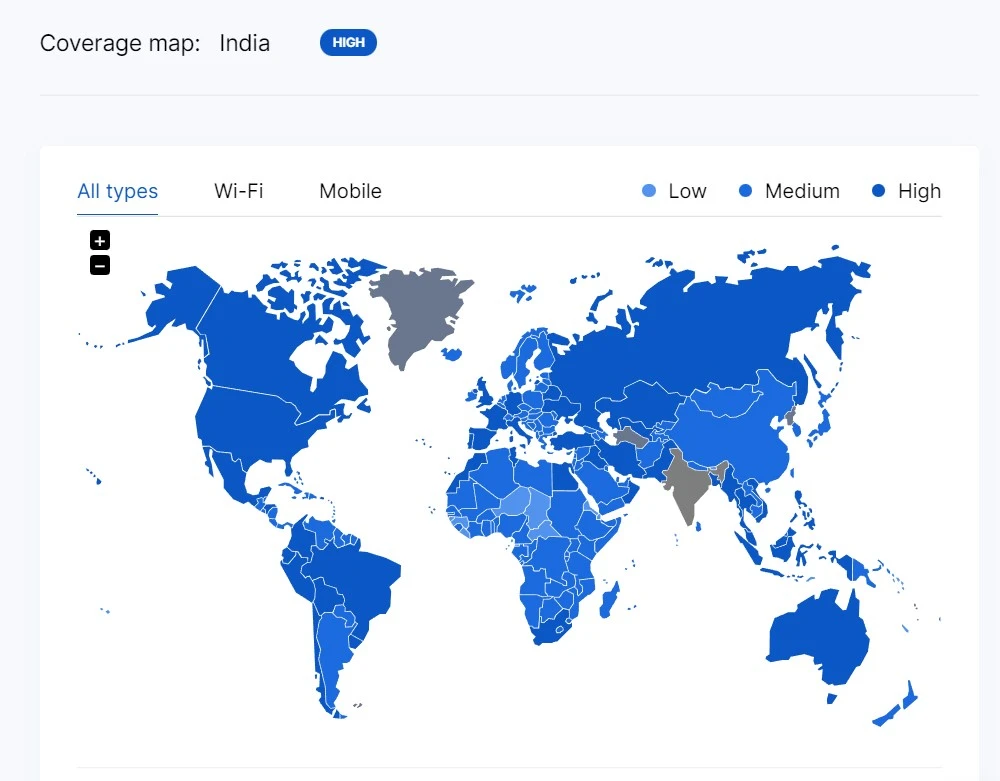The width and height of the screenshot is (1000, 781).
Task: Click the High legend label
Action: point(919,191)
